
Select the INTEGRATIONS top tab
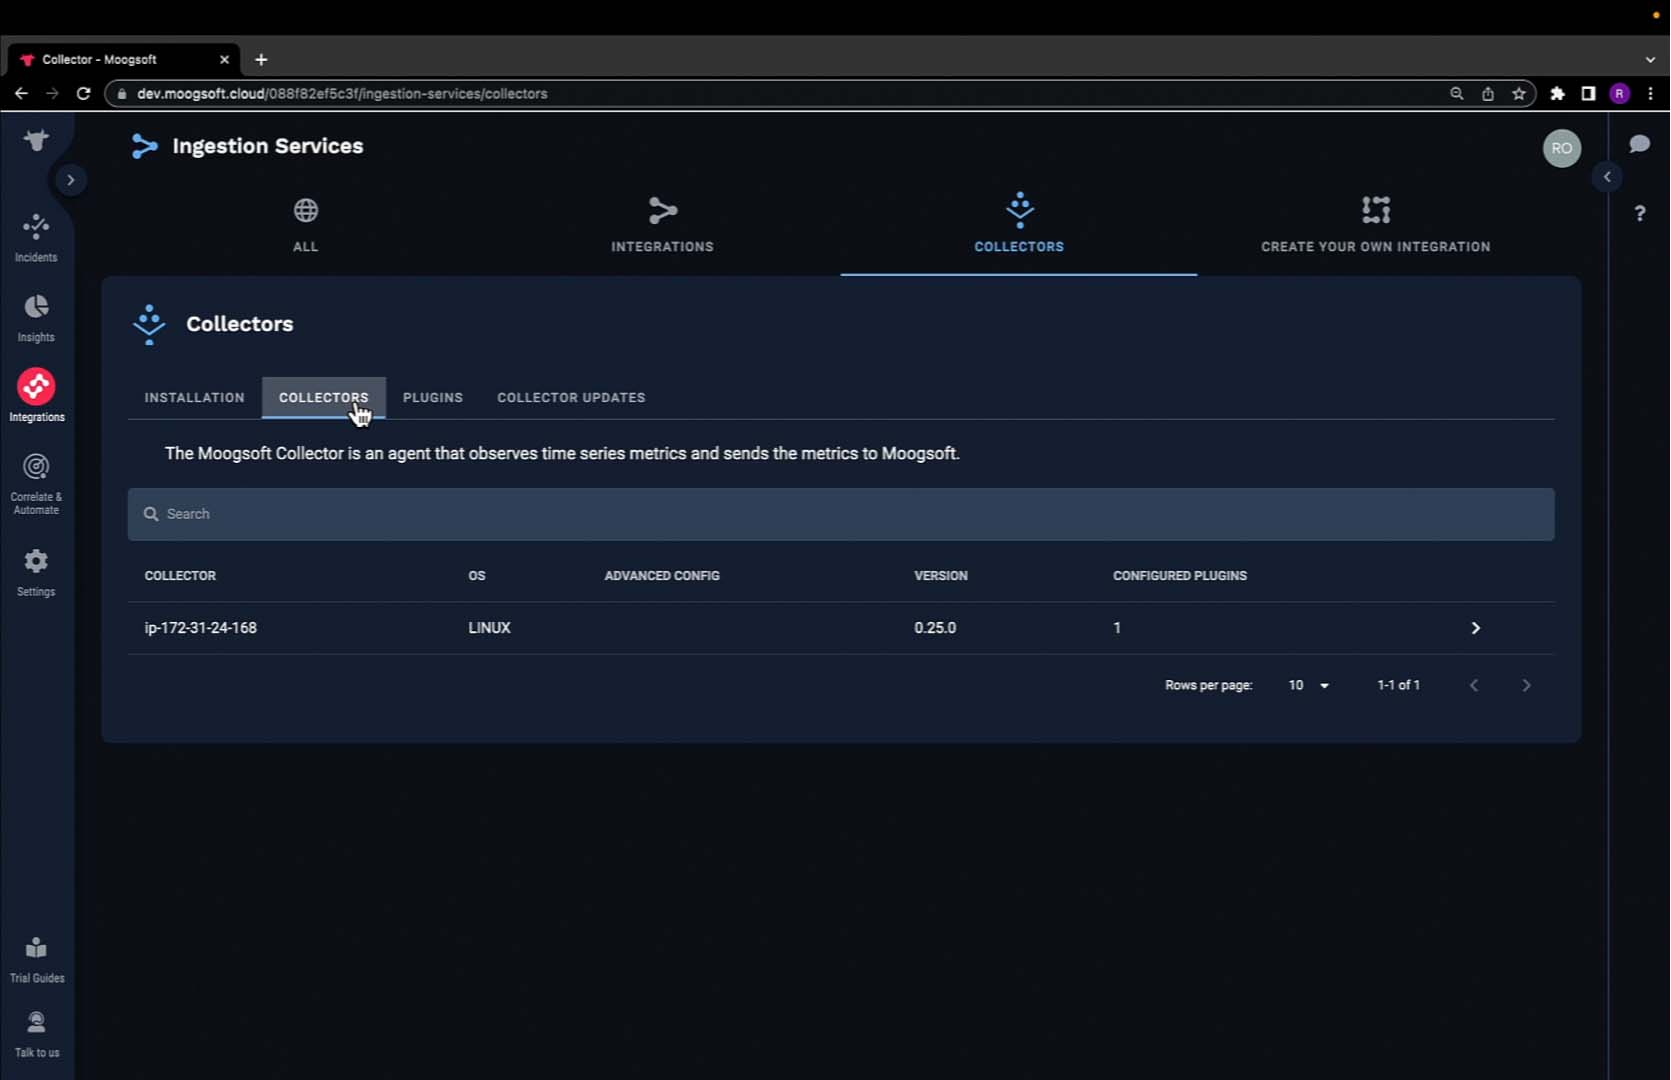(x=662, y=225)
